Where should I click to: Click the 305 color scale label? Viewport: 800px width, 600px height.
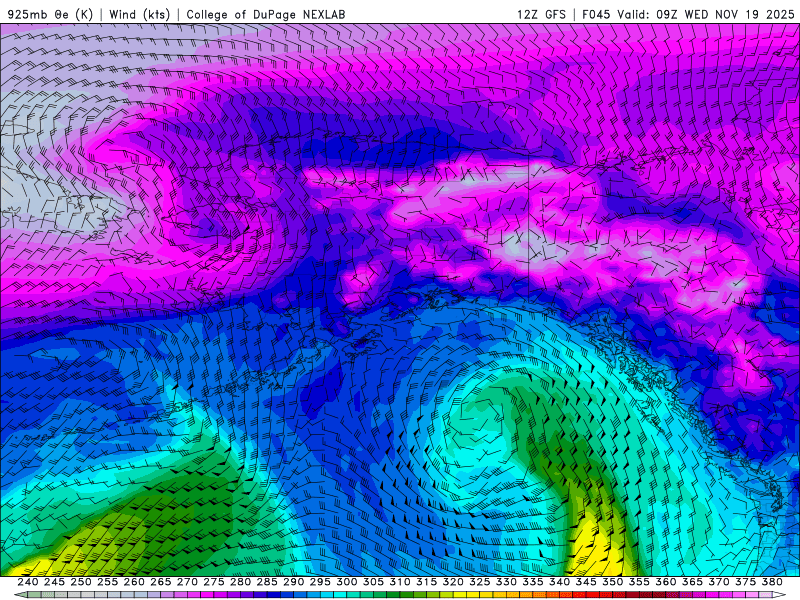(373, 582)
